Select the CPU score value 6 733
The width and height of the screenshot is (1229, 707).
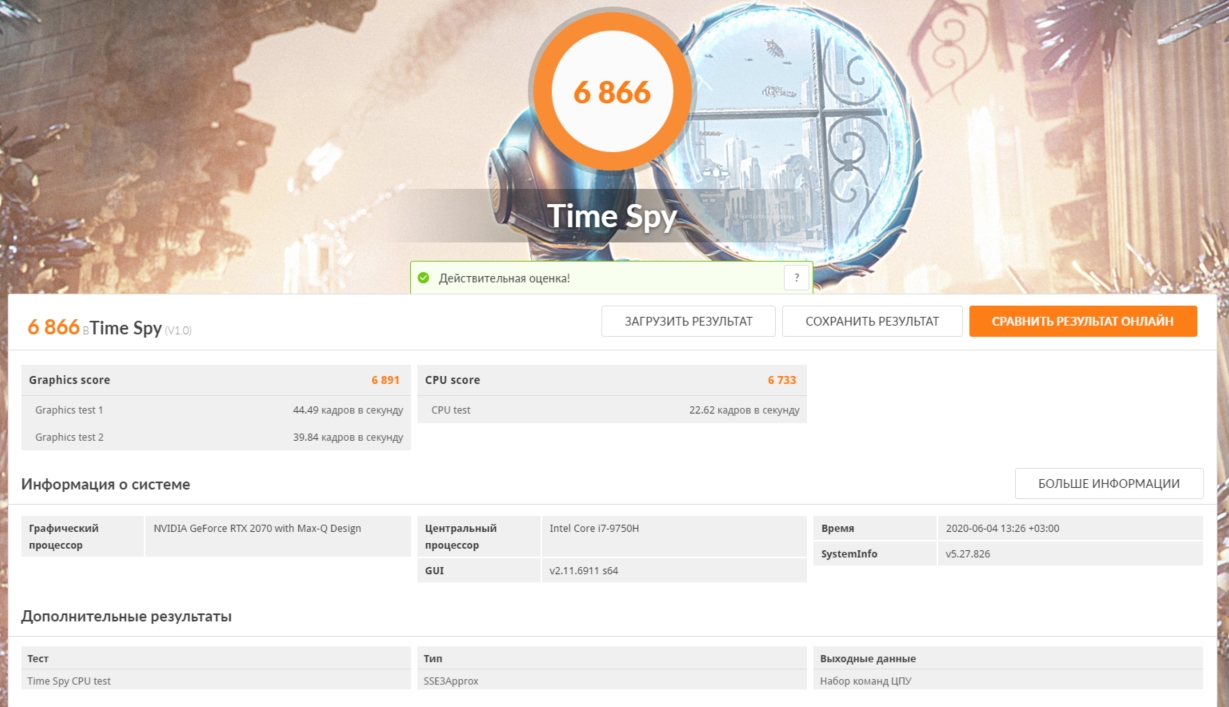pos(782,380)
